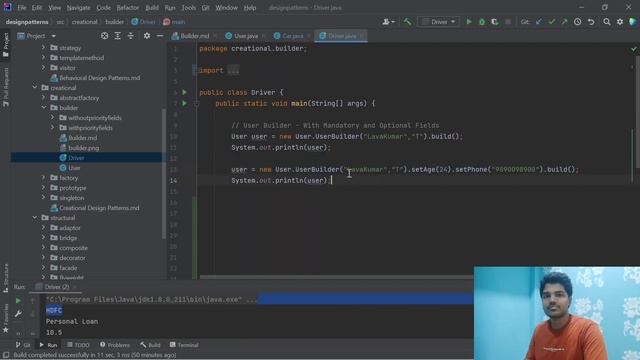This screenshot has width=640, height=360.
Task: Switch to Car.java editor tab
Action: click(x=292, y=36)
